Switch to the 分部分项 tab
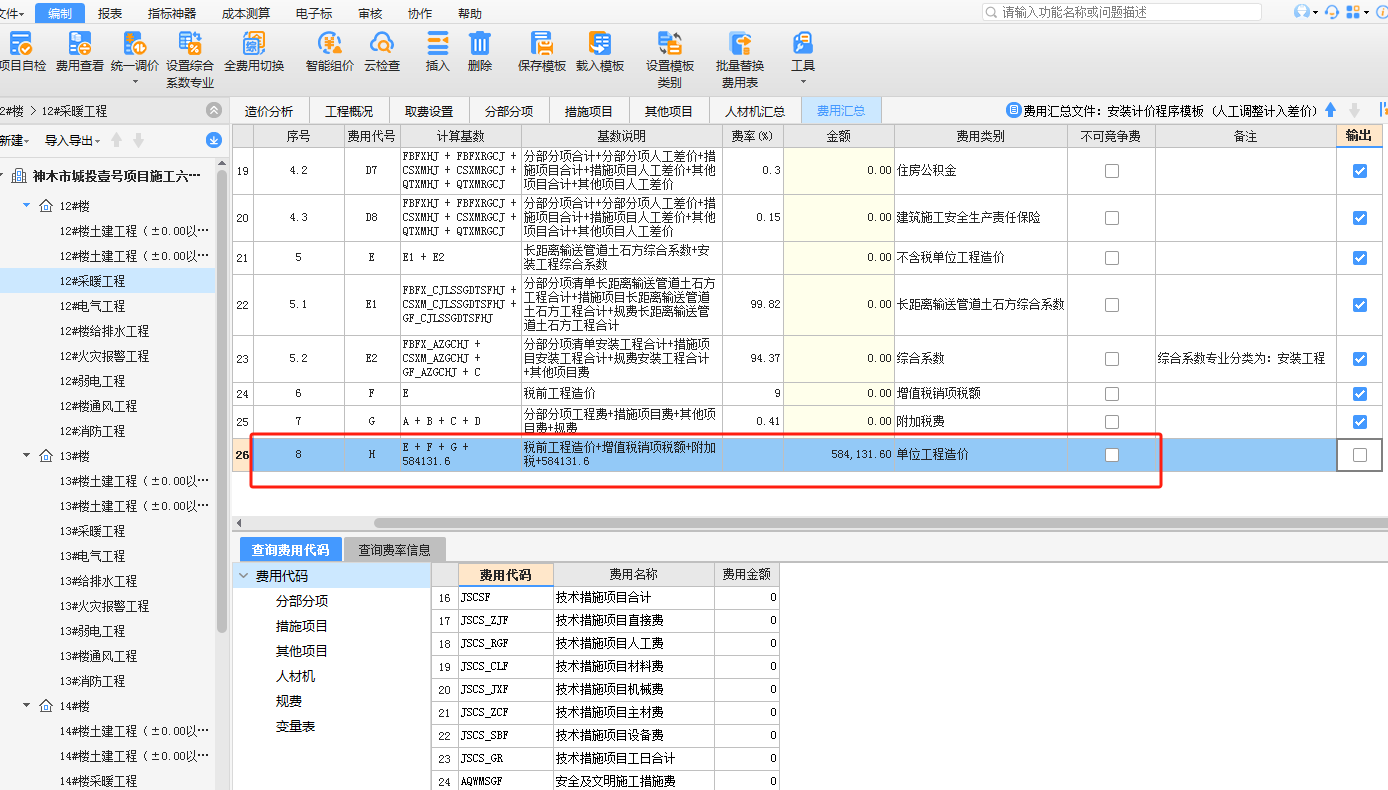 click(x=509, y=111)
